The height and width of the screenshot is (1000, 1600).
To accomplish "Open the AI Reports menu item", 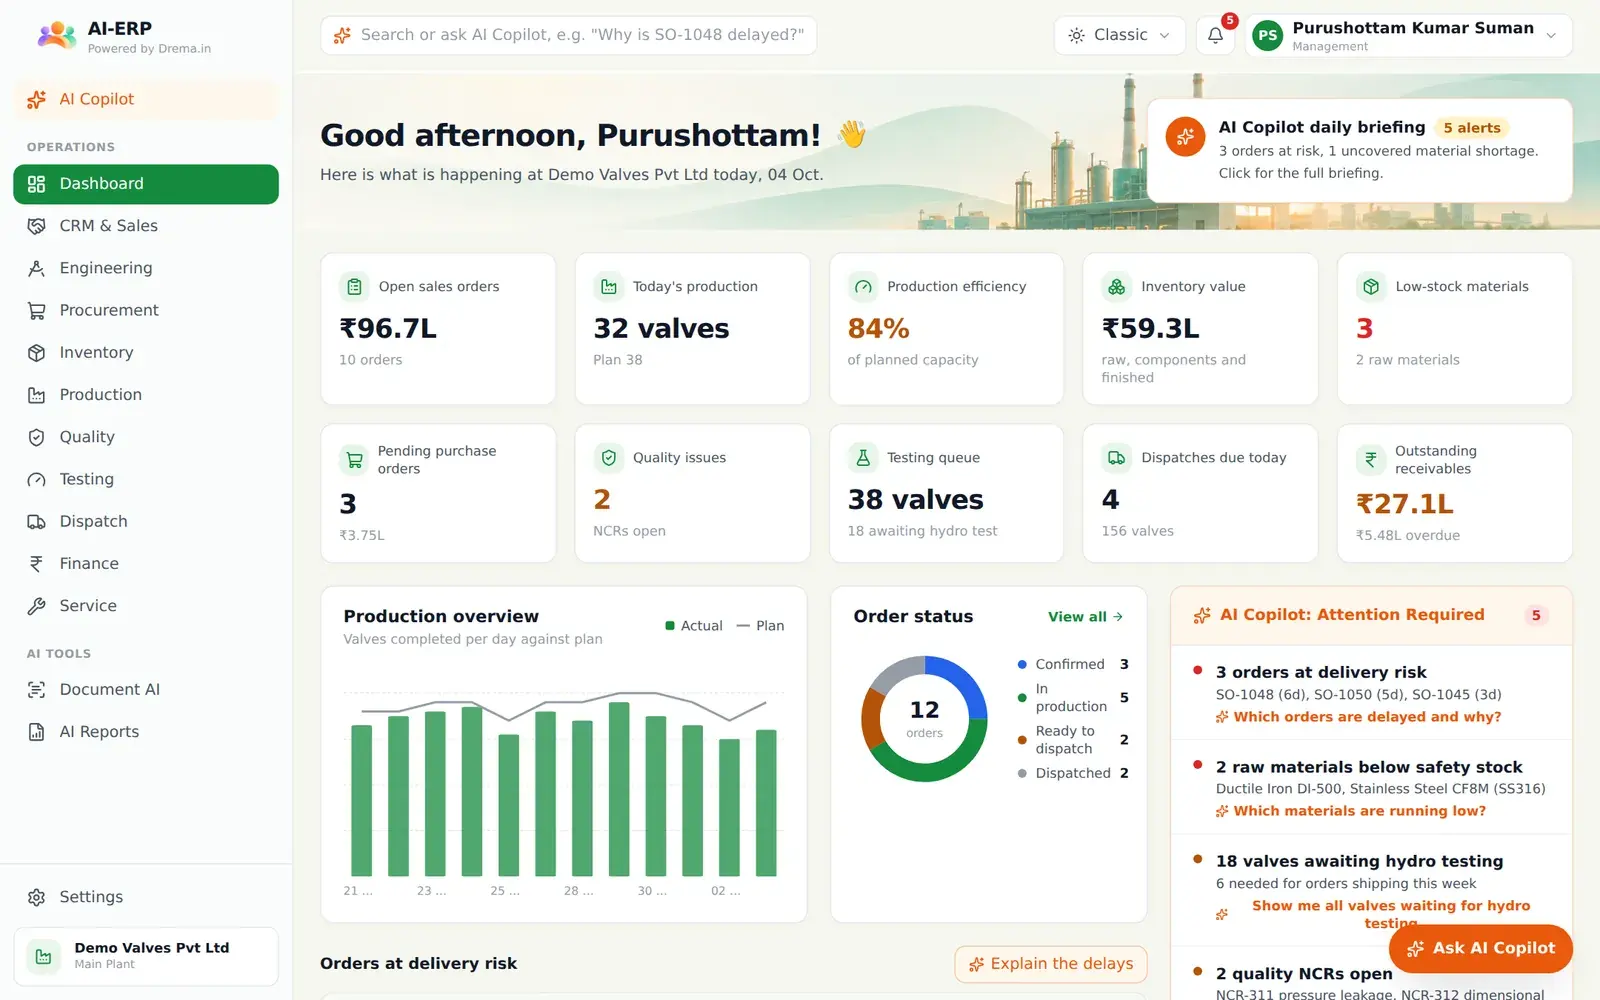I will click(x=146, y=732).
